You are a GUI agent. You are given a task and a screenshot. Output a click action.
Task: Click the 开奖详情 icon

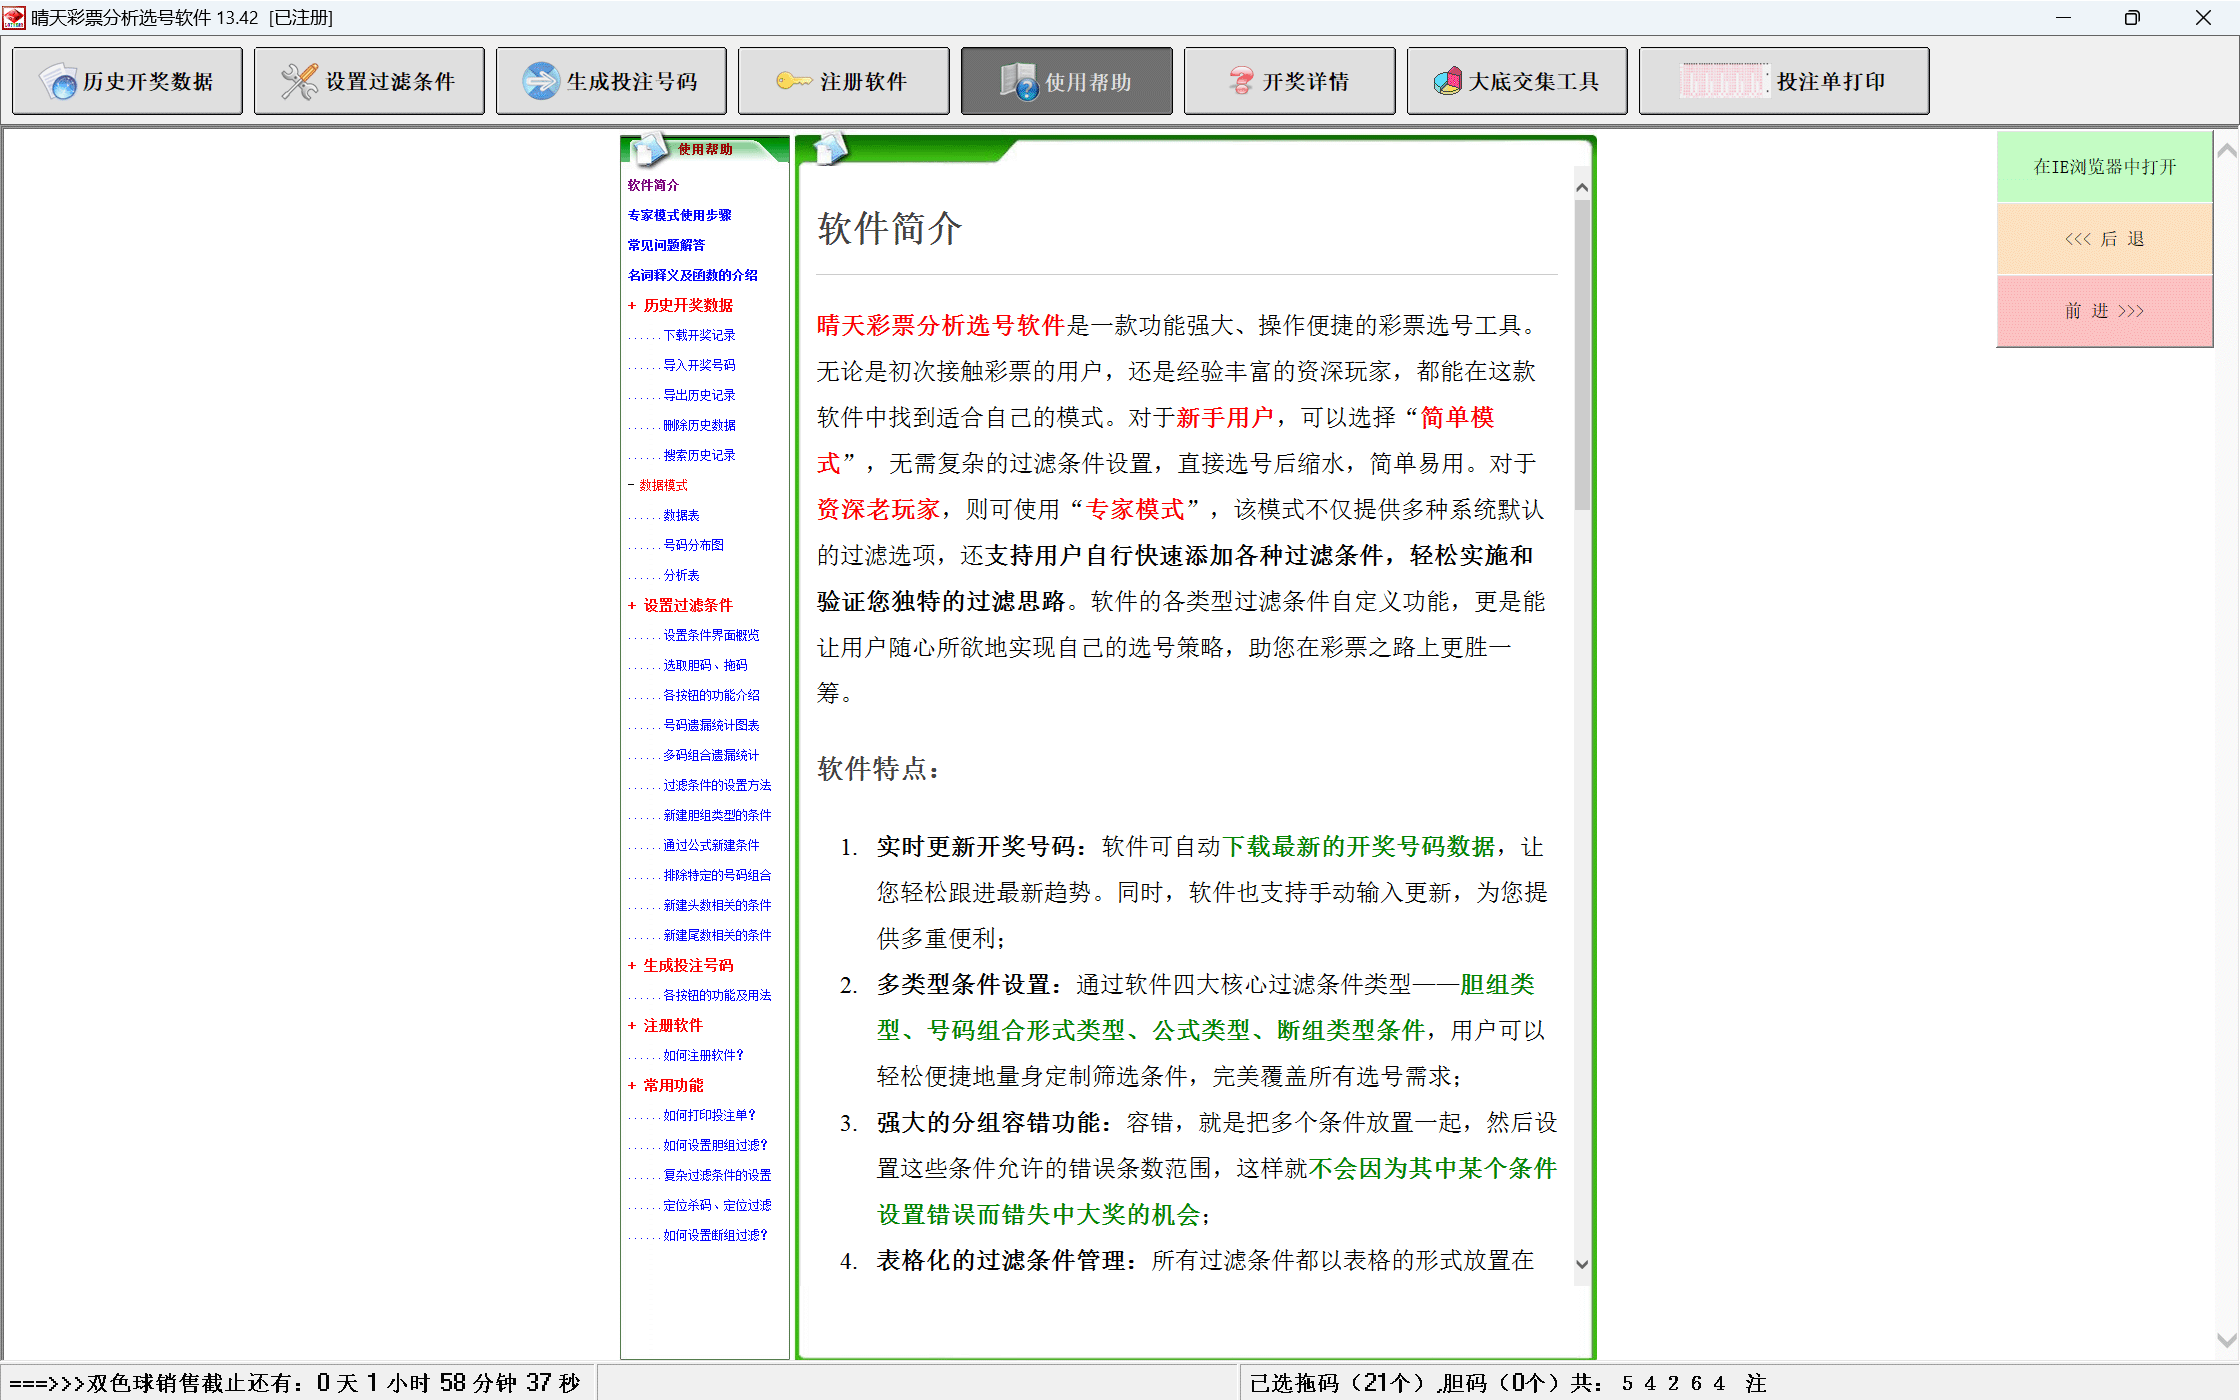click(x=1241, y=82)
